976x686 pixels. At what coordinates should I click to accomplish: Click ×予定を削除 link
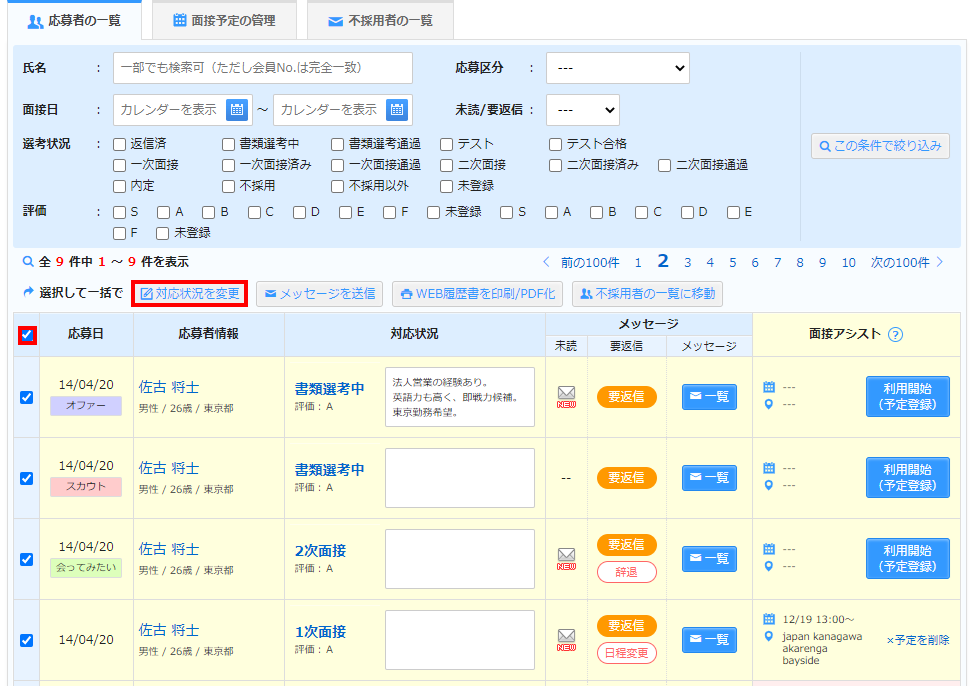coord(918,640)
